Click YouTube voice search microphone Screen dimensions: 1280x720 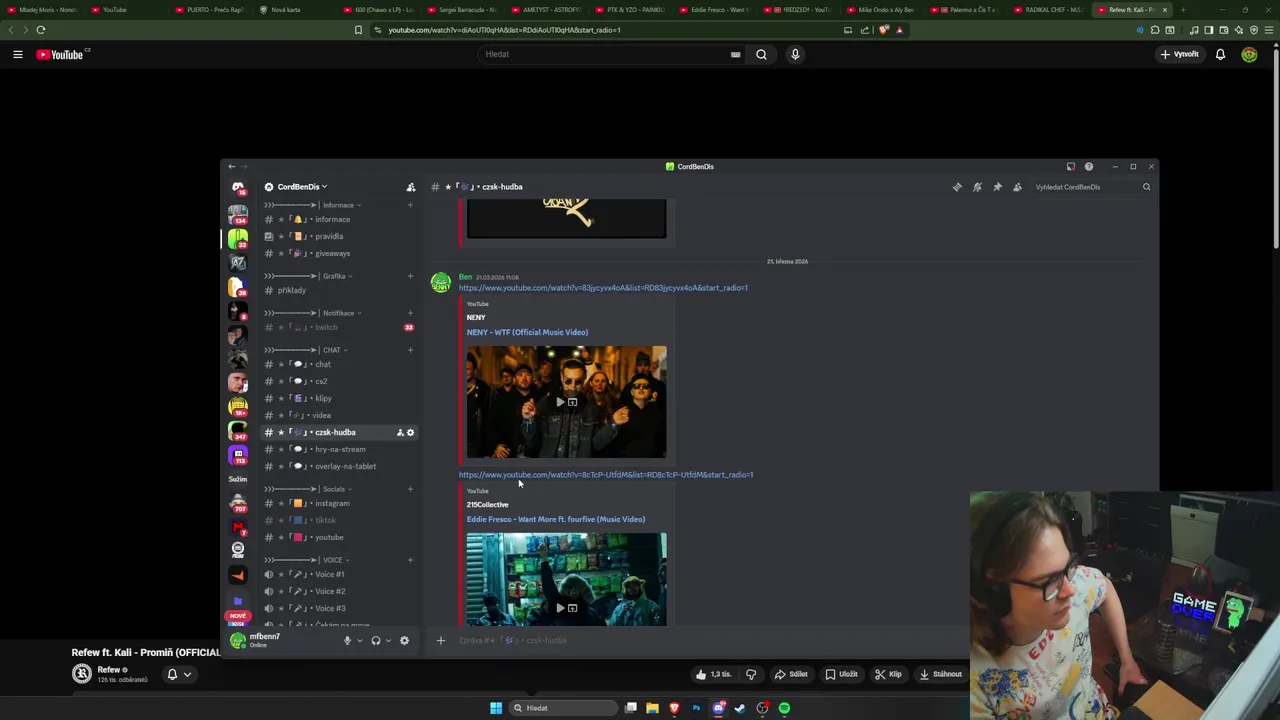click(795, 54)
